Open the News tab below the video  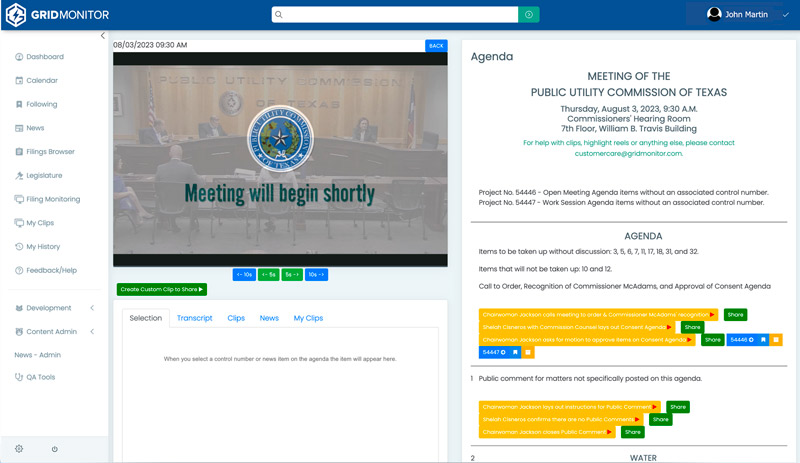269,318
